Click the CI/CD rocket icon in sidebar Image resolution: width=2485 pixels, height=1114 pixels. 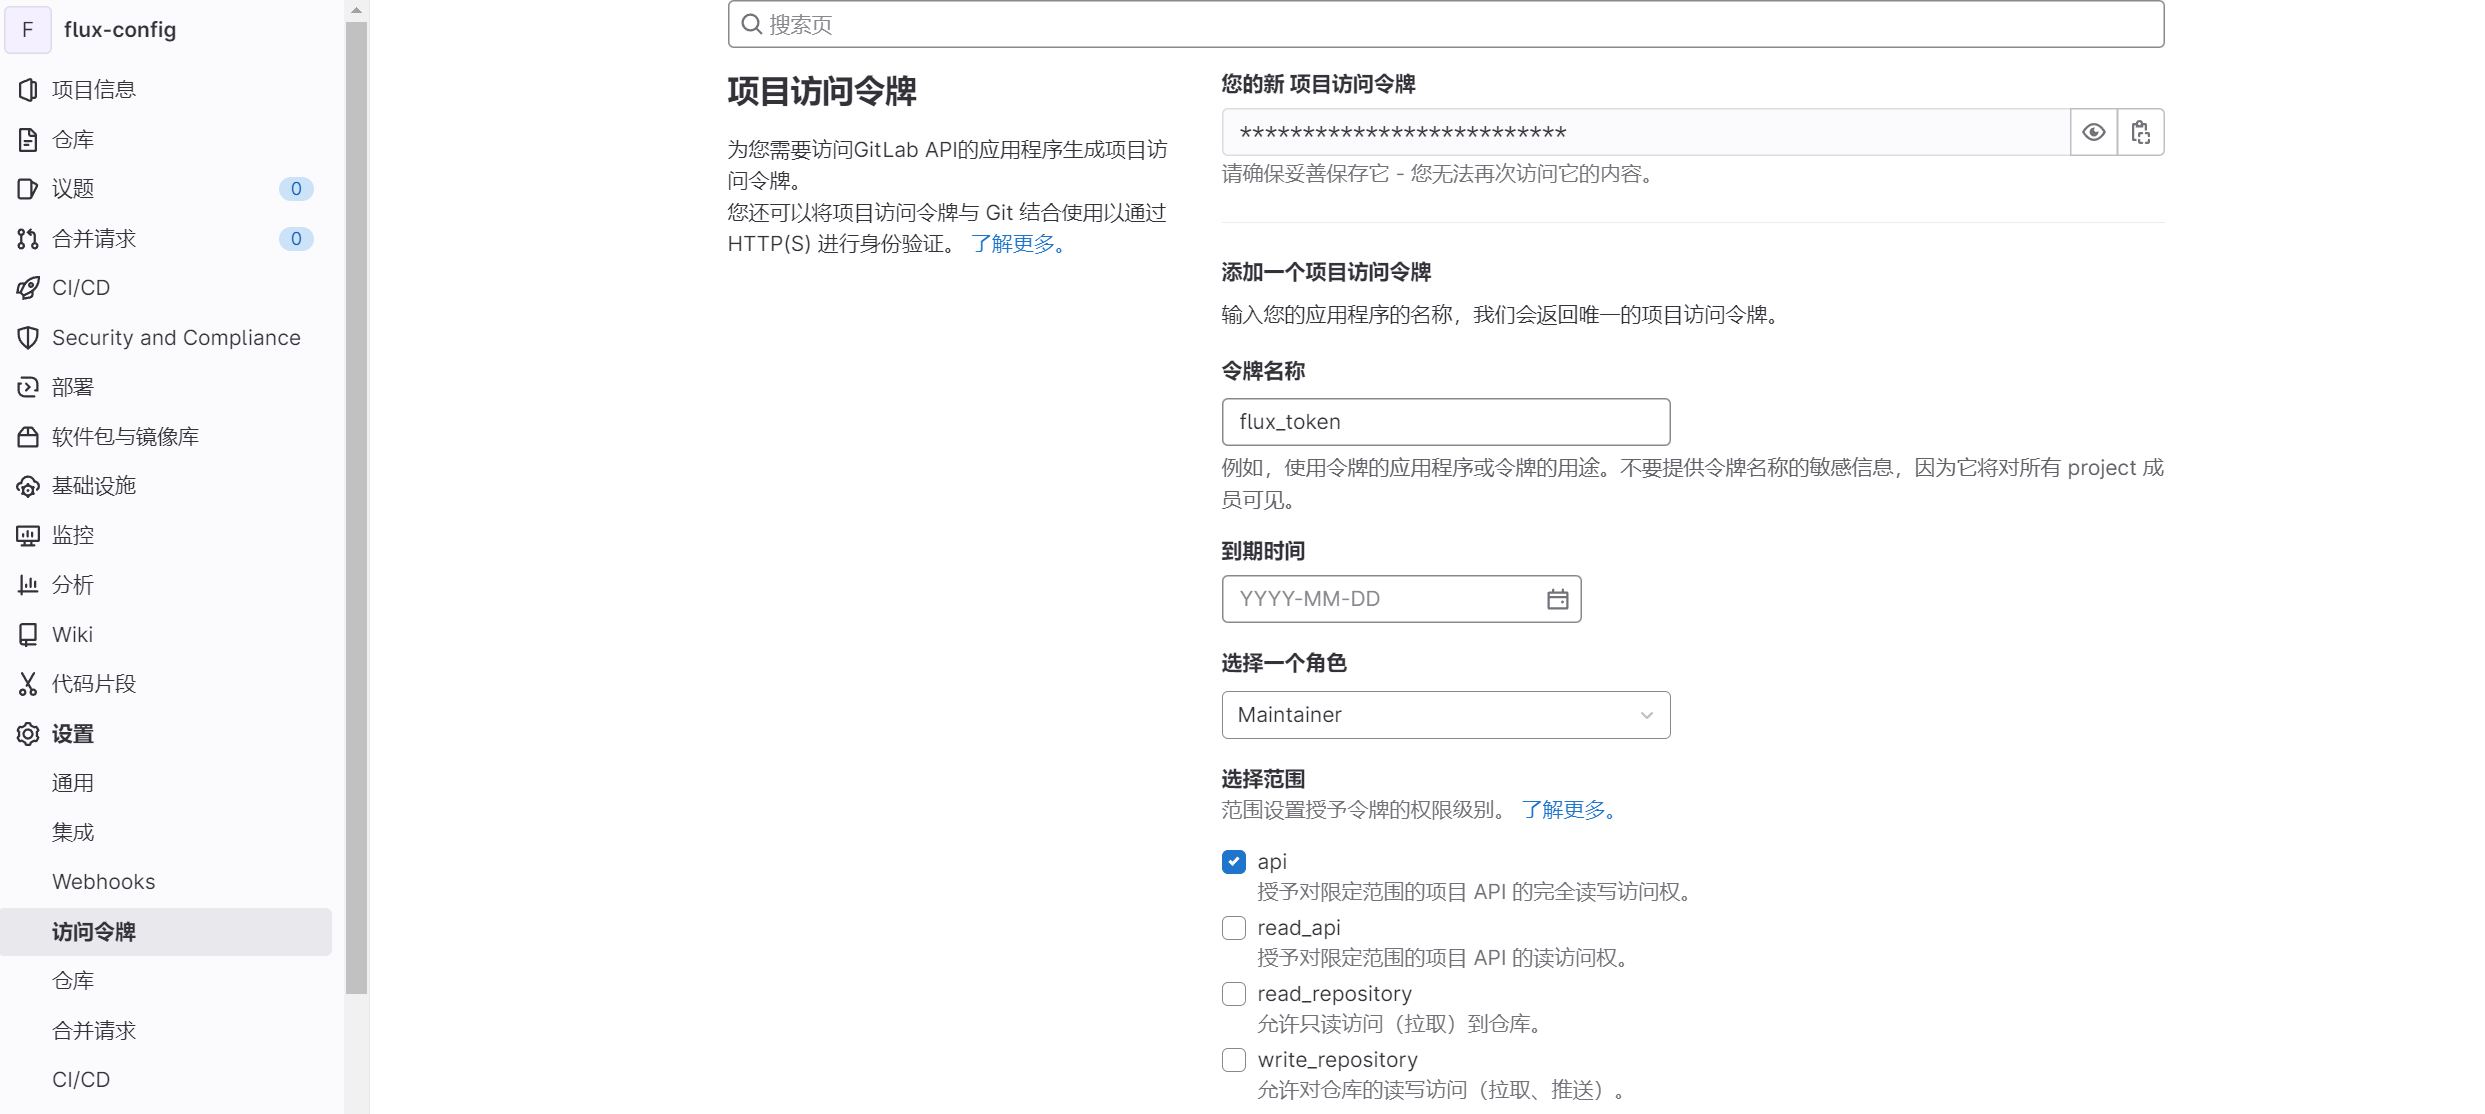click(x=28, y=288)
